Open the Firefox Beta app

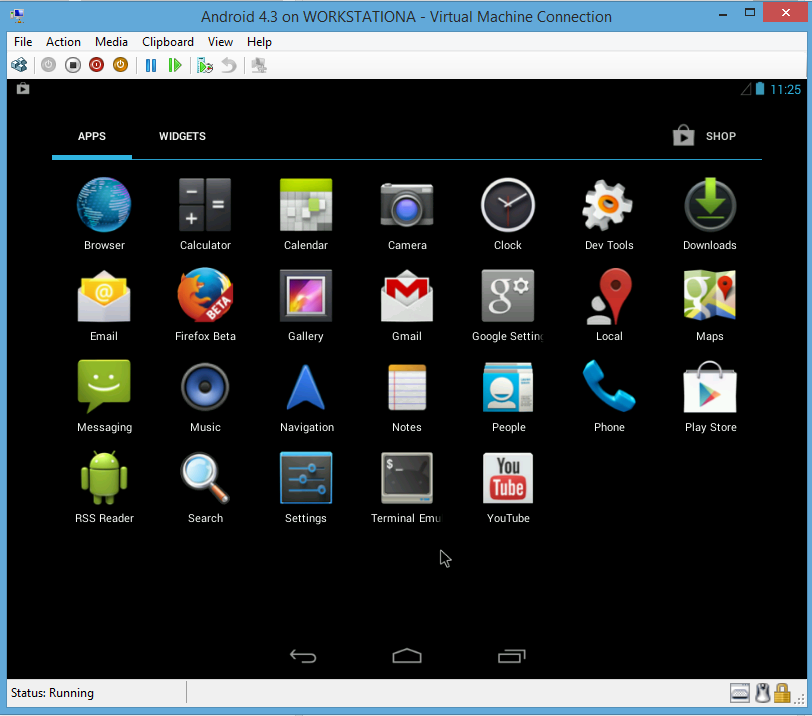[205, 296]
